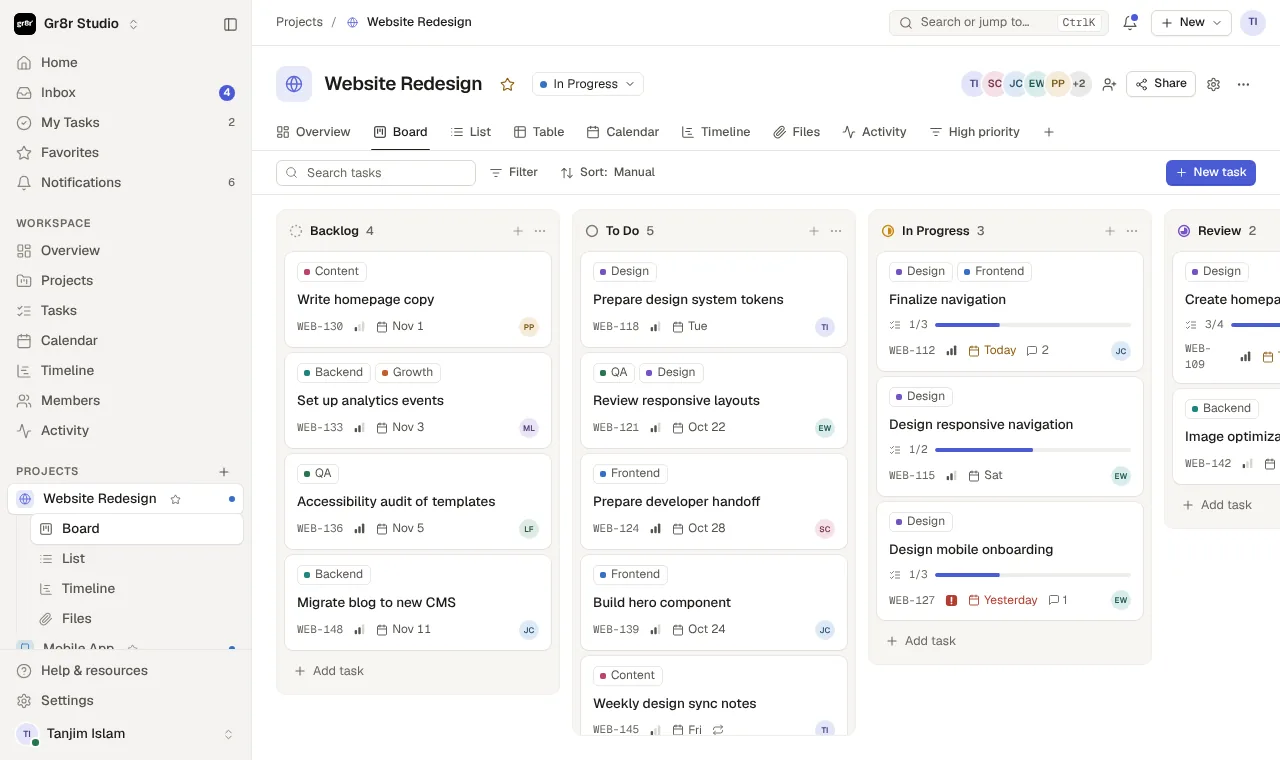Focus the Search tasks field

(x=376, y=173)
